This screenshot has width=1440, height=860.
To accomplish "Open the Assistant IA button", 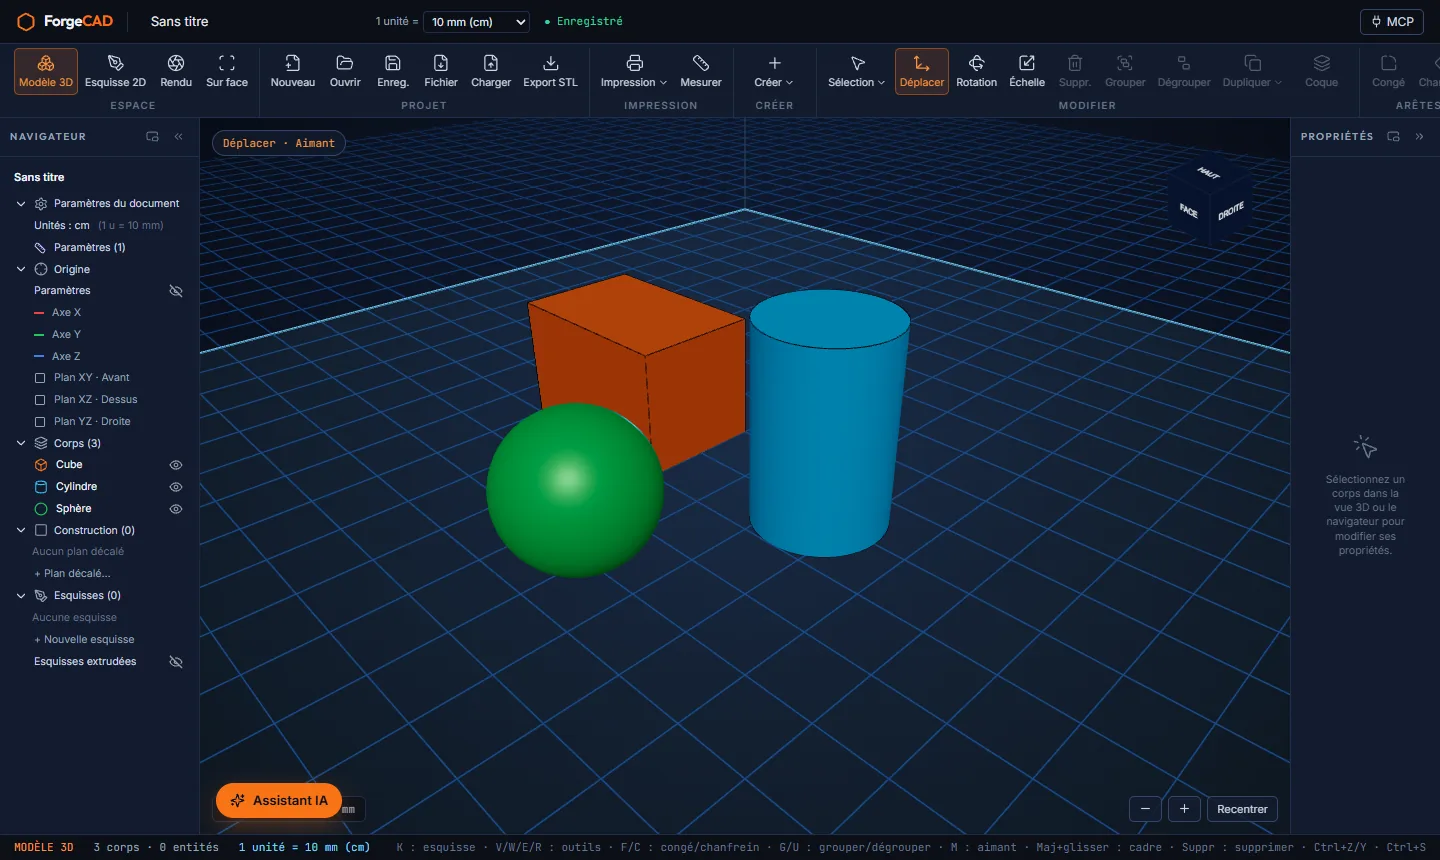I will (279, 800).
